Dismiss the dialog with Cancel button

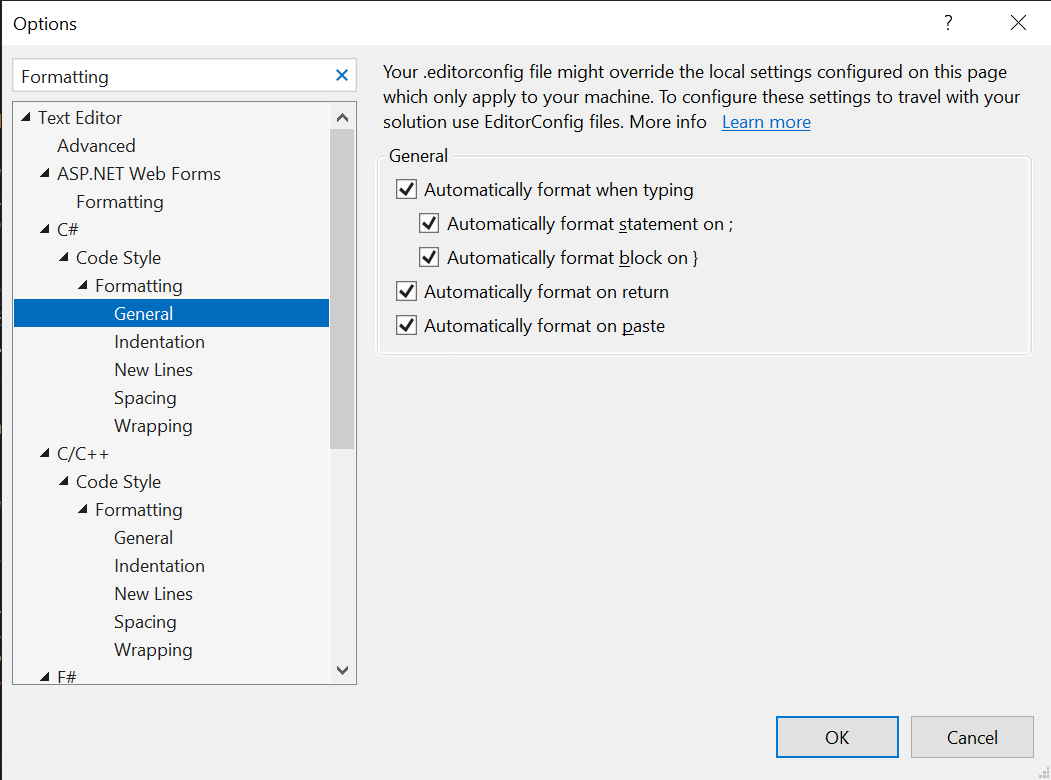pyautogui.click(x=972, y=737)
